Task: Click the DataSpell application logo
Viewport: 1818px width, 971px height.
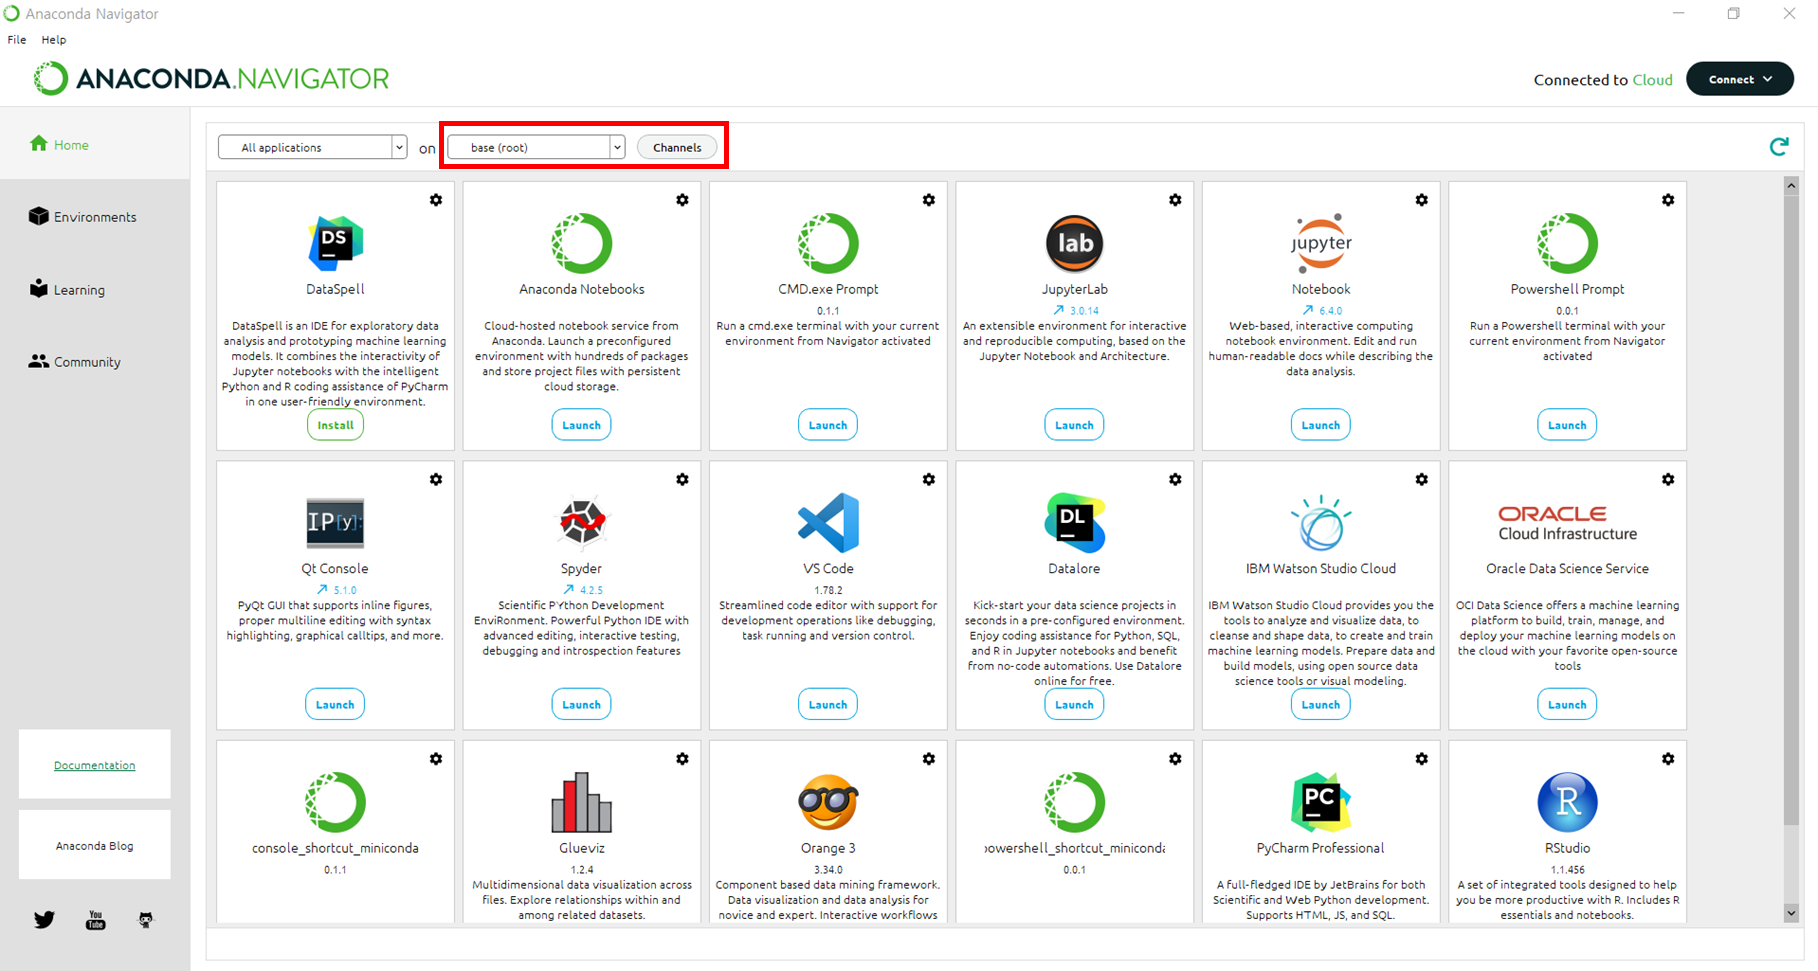Action: 335,243
